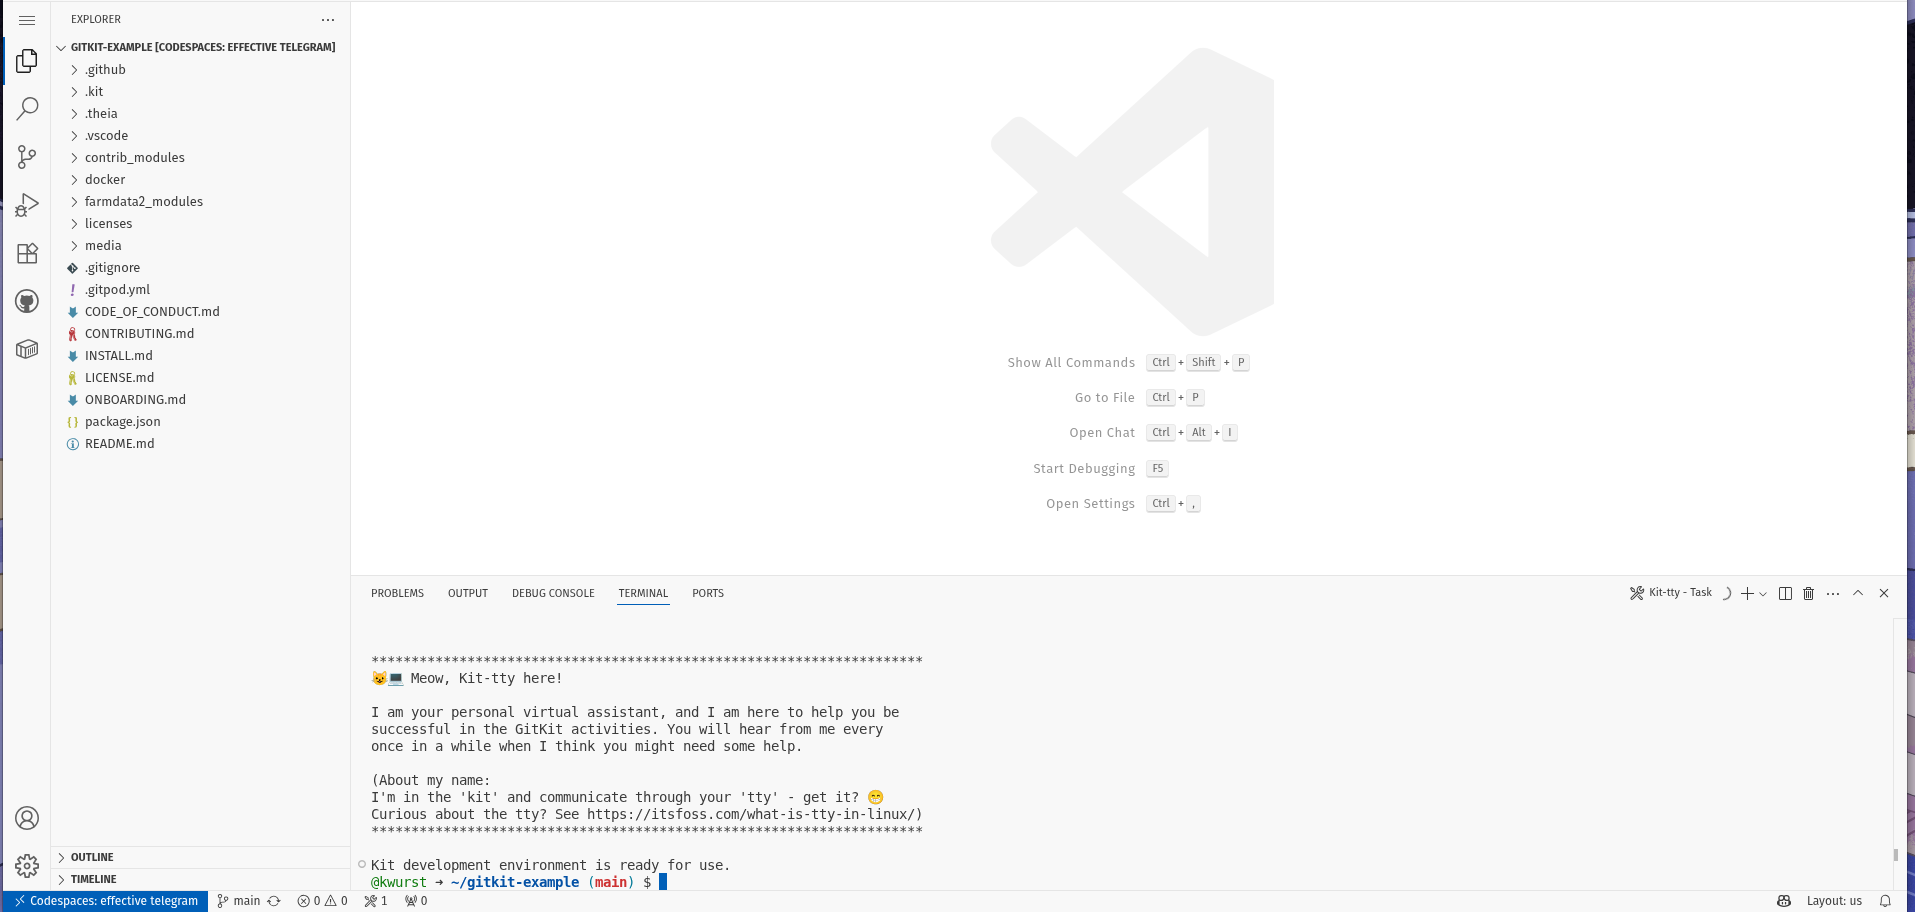Open the Source Control view

[x=27, y=157]
